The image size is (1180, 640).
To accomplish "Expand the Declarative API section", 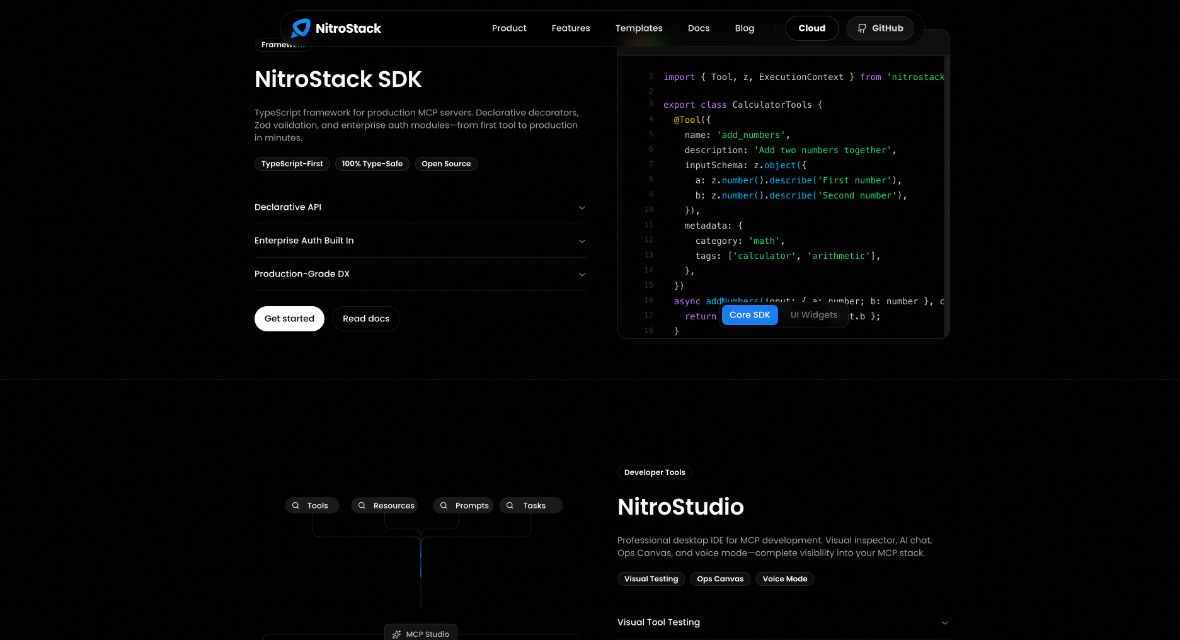I will pos(420,207).
